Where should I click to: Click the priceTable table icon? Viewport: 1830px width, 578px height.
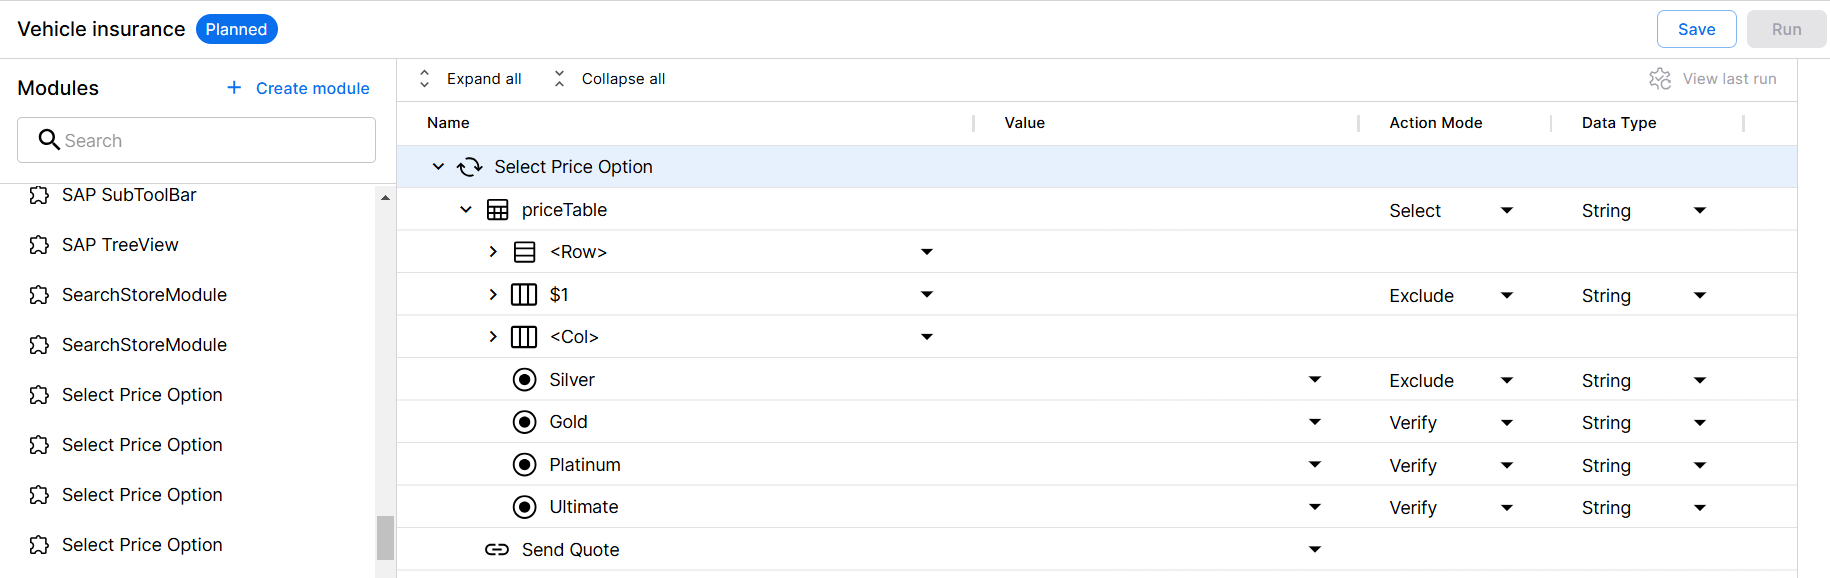click(x=497, y=210)
